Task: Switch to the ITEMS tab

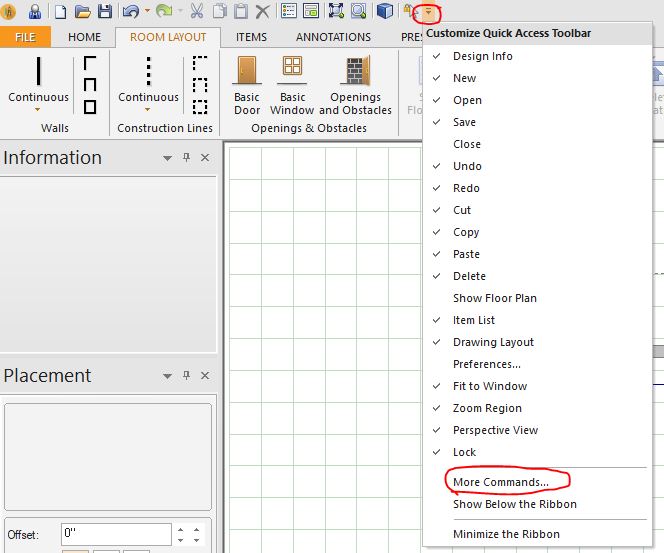Action: [251, 37]
